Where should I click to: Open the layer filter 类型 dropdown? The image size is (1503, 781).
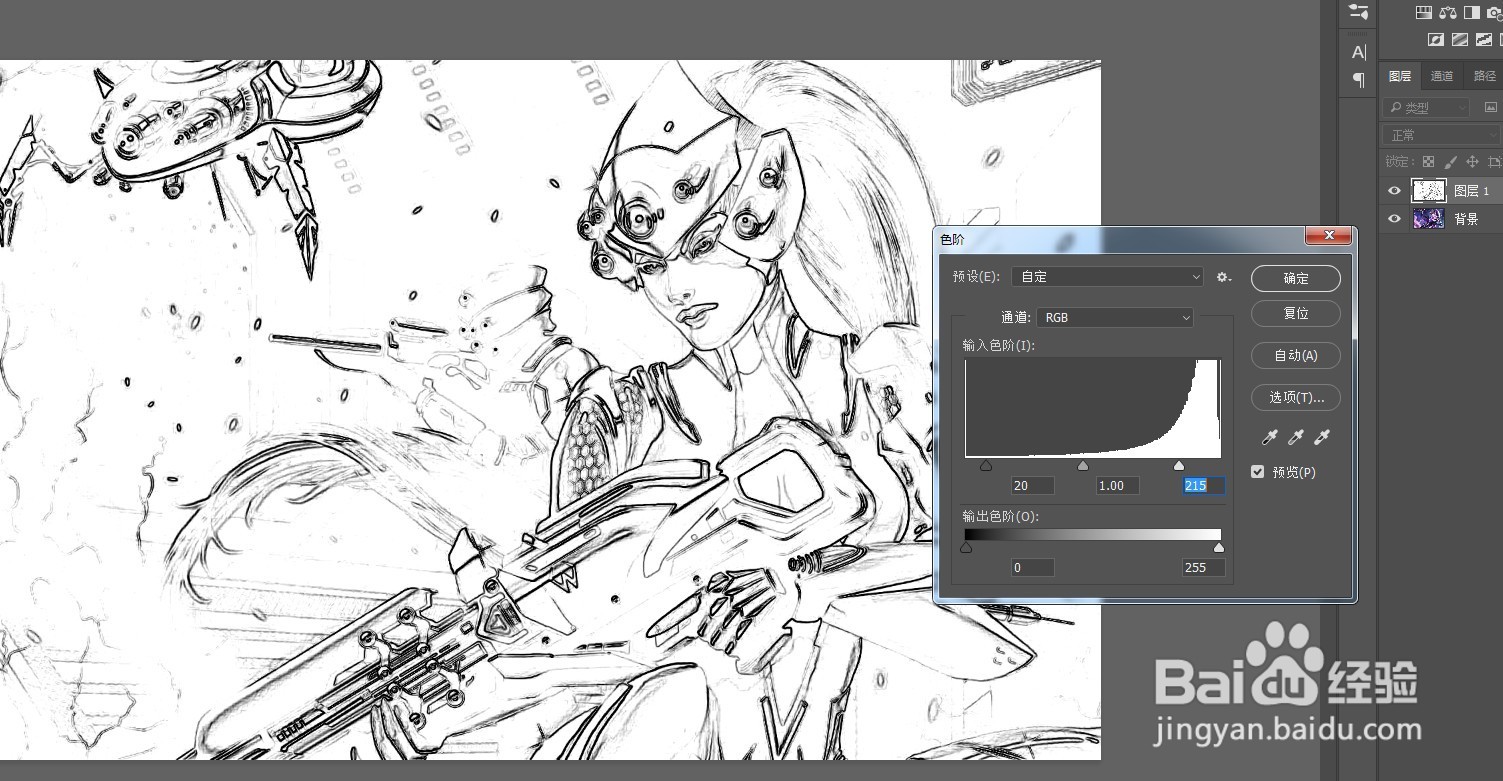(x=1427, y=107)
